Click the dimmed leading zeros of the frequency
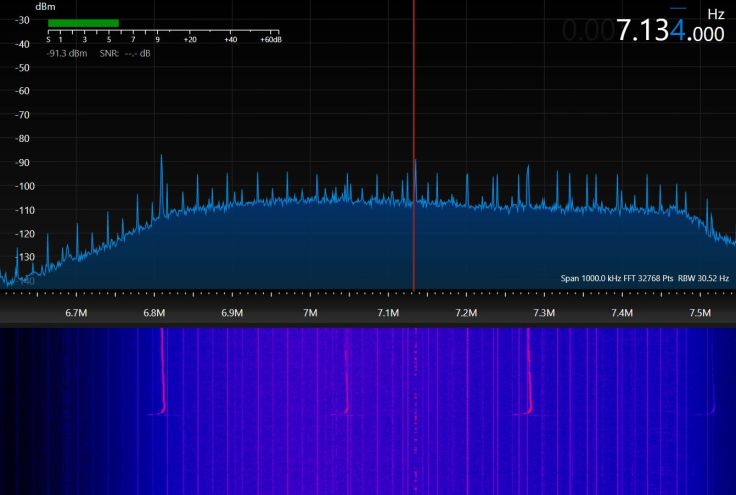The image size is (736, 495). click(x=587, y=31)
